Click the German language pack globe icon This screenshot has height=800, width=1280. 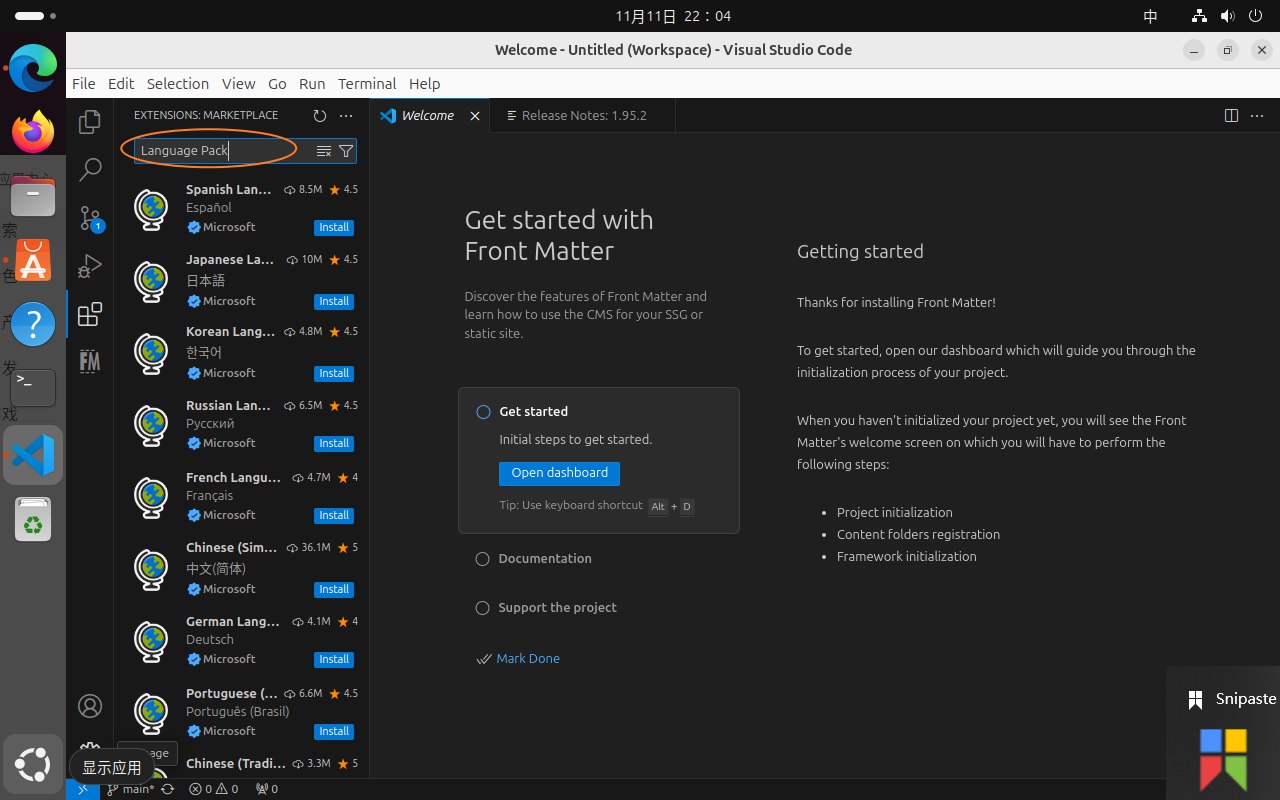[151, 640]
